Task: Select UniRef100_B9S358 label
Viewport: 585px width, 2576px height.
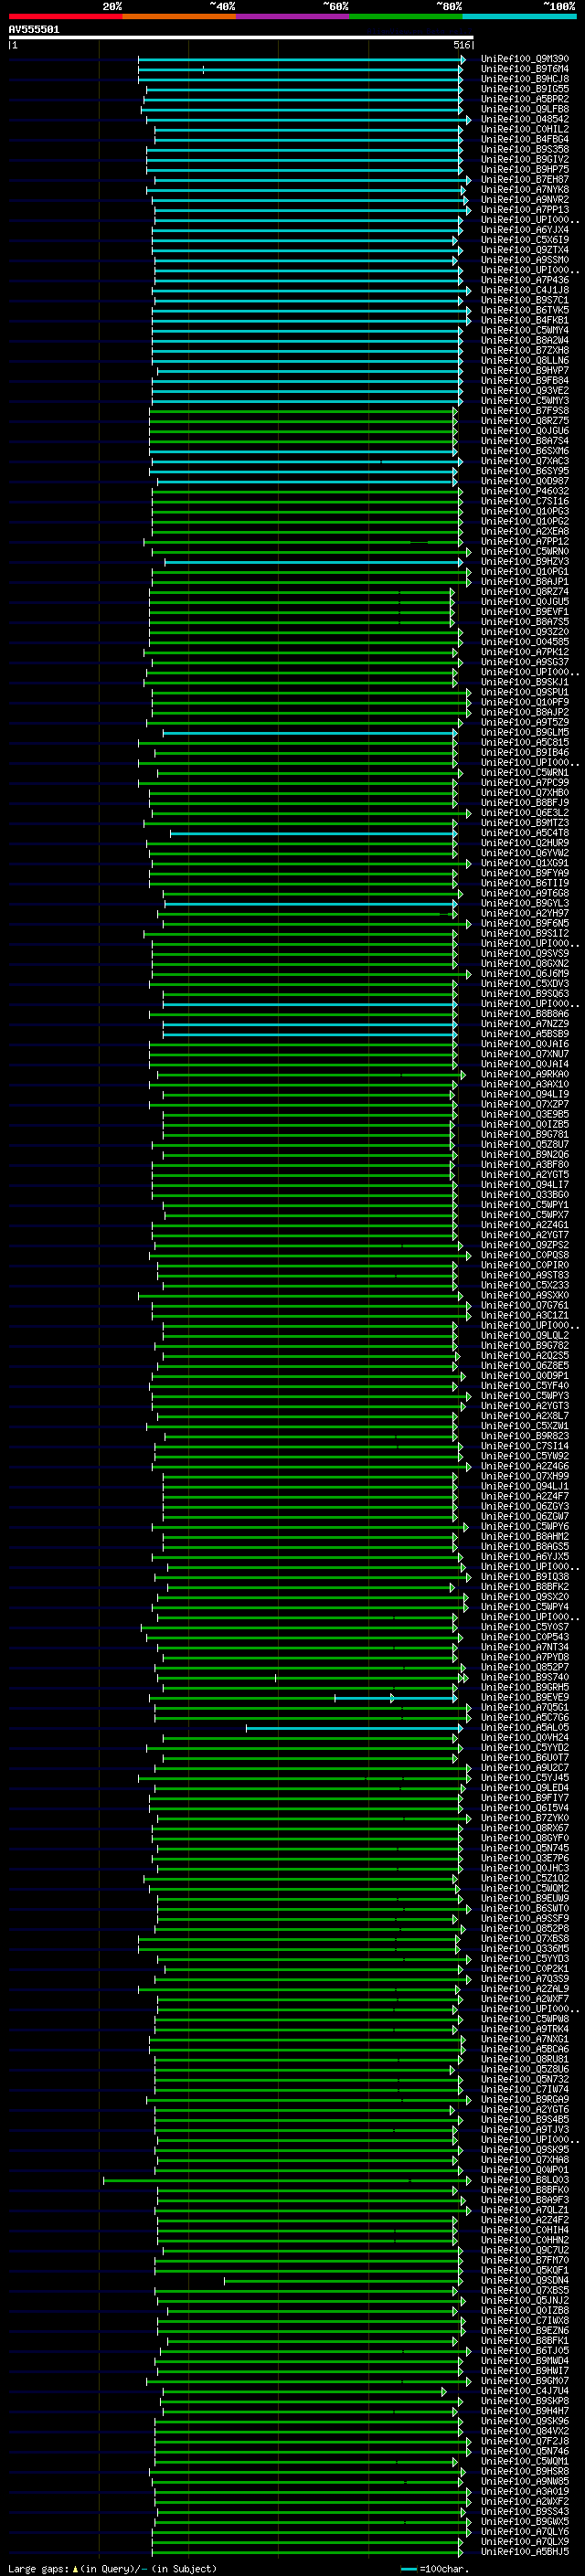Action: (525, 149)
